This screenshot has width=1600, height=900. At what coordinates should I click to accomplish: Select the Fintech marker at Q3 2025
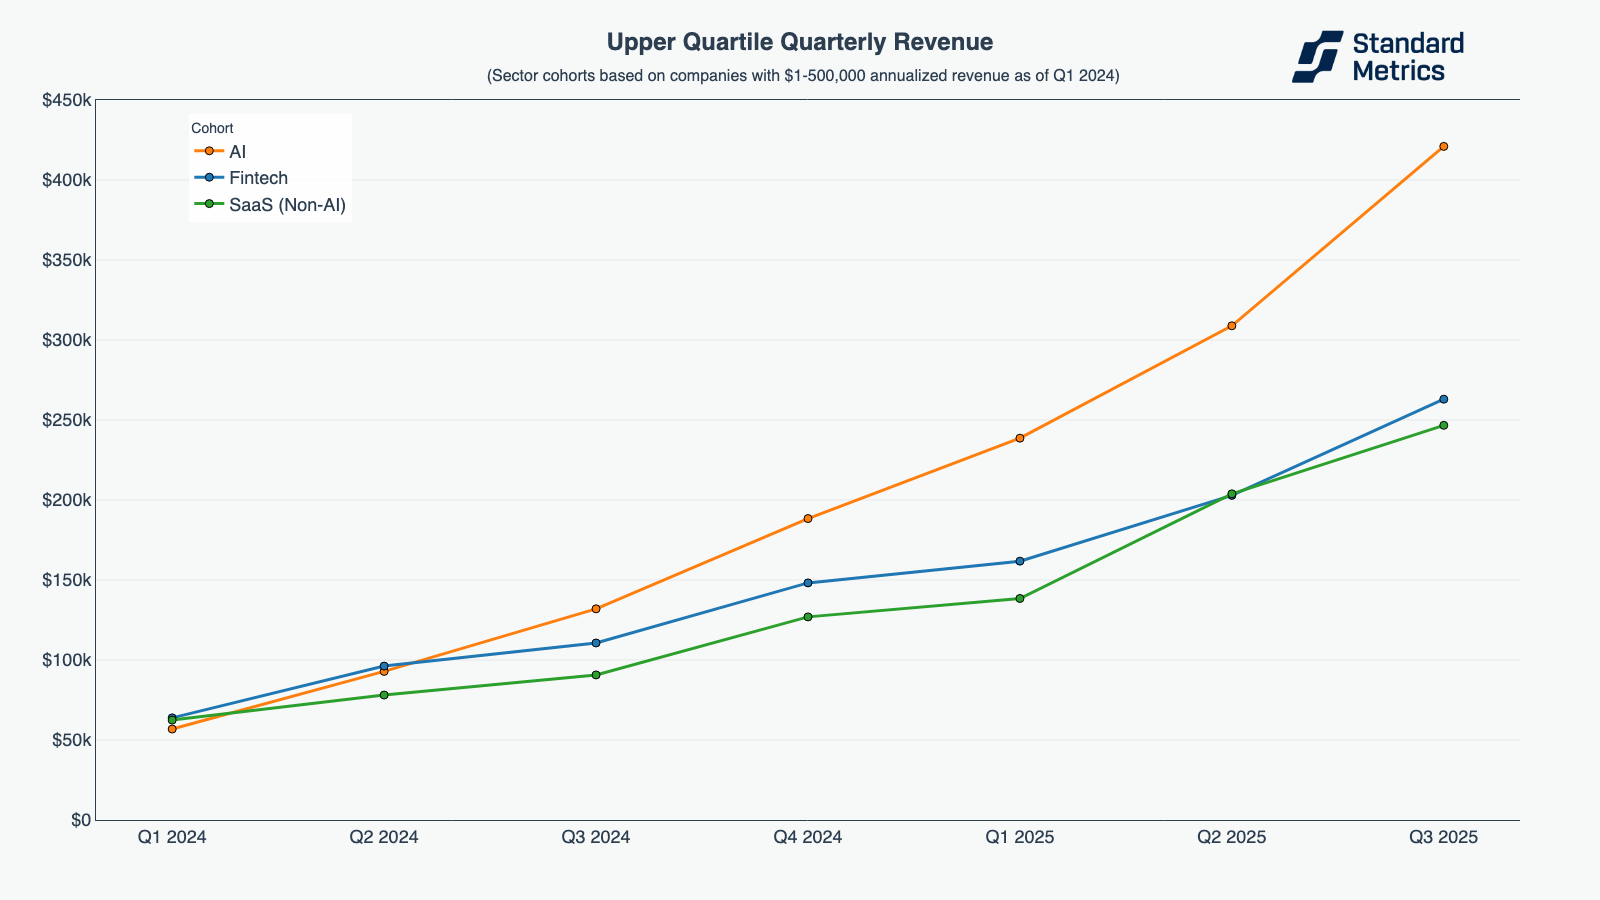click(x=1443, y=399)
